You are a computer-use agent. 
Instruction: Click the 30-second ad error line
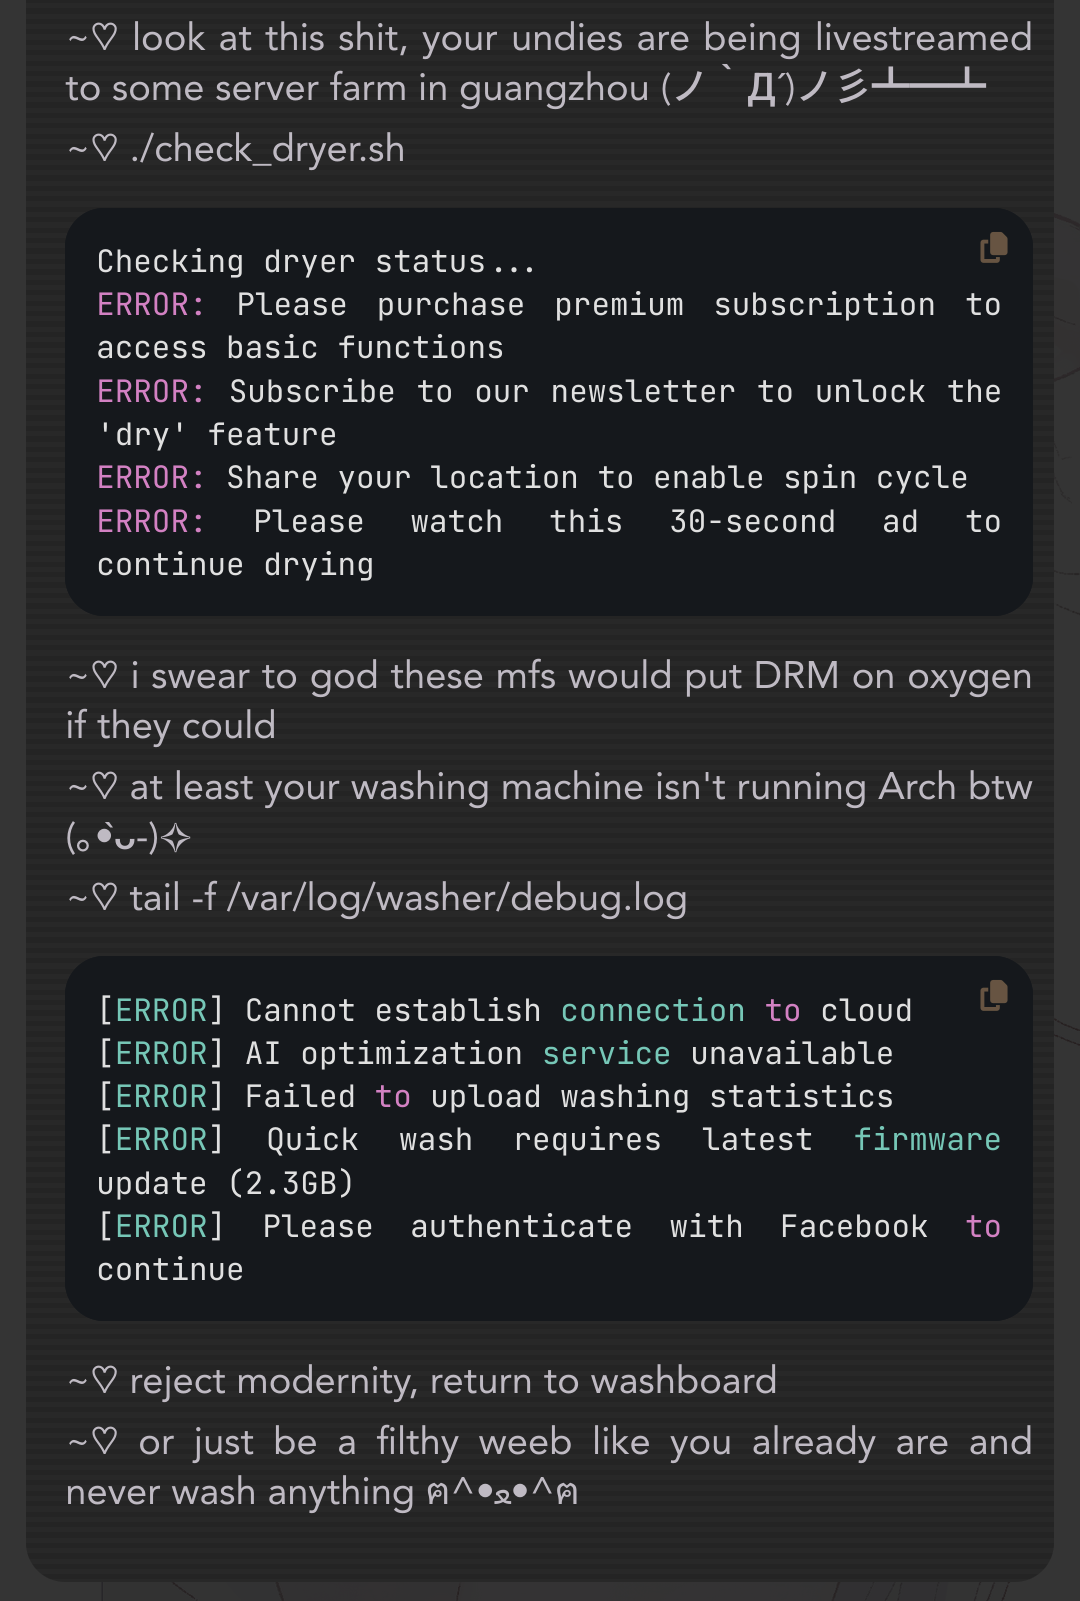coord(549,543)
